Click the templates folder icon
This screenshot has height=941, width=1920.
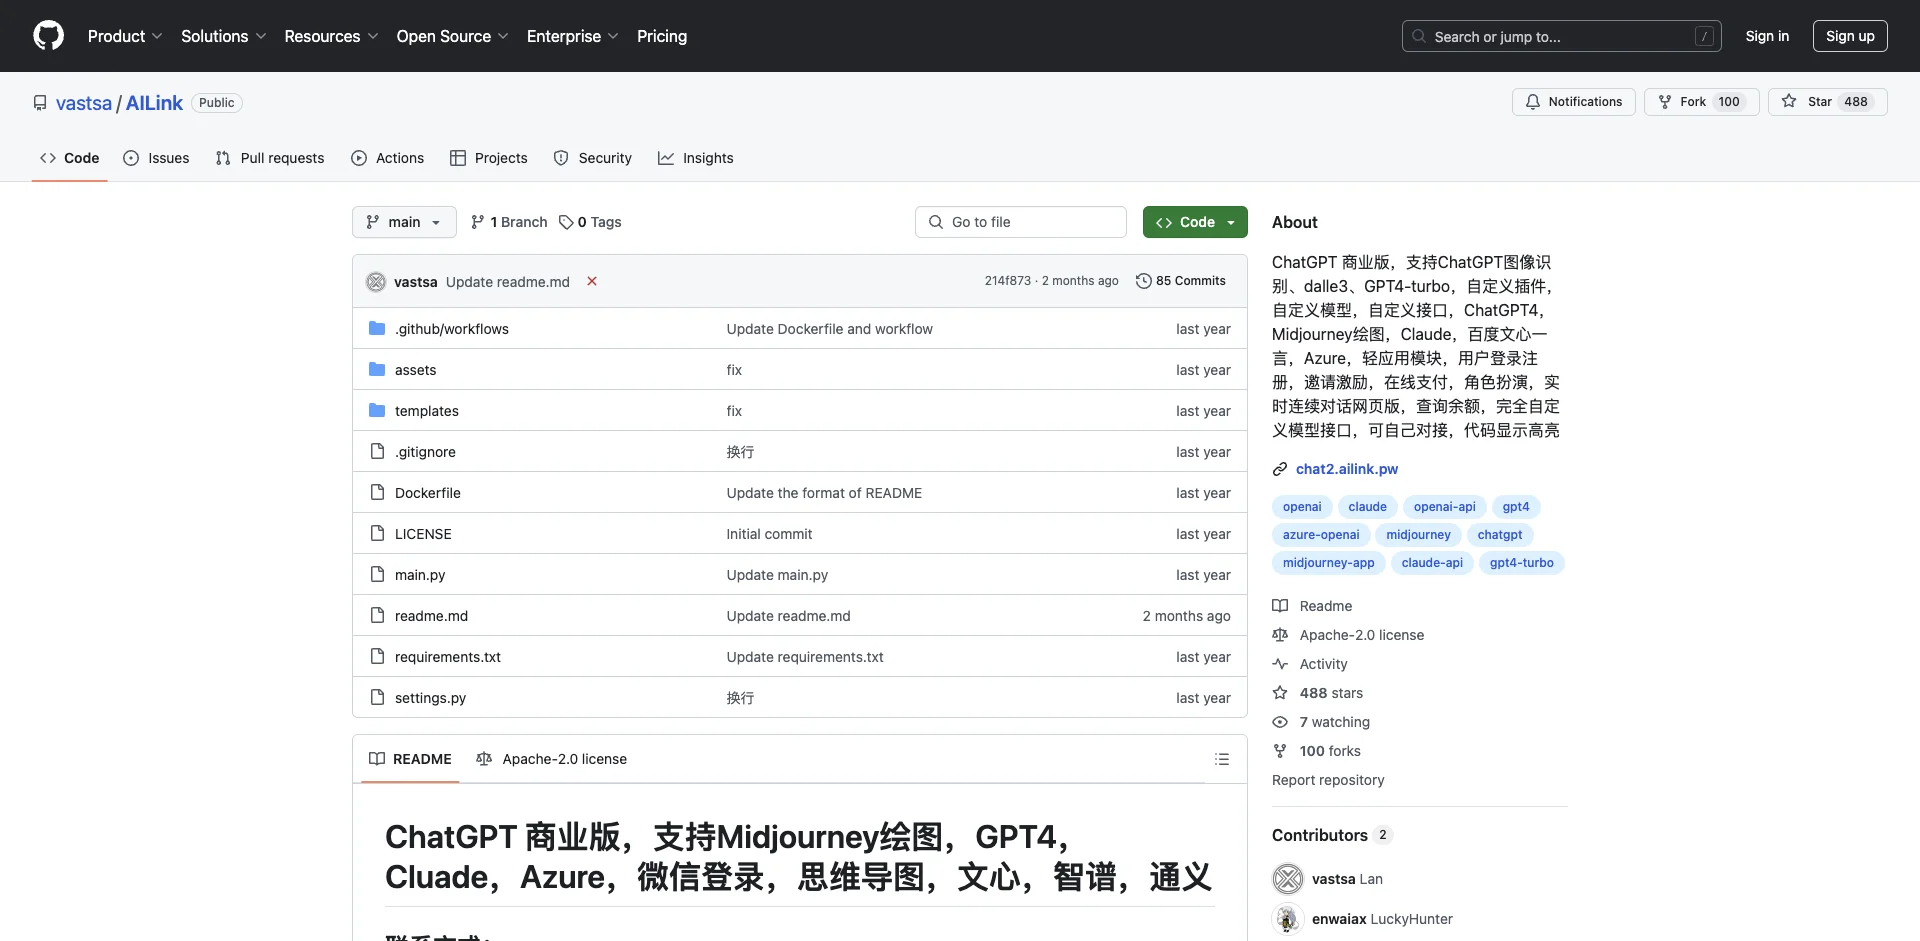click(377, 410)
